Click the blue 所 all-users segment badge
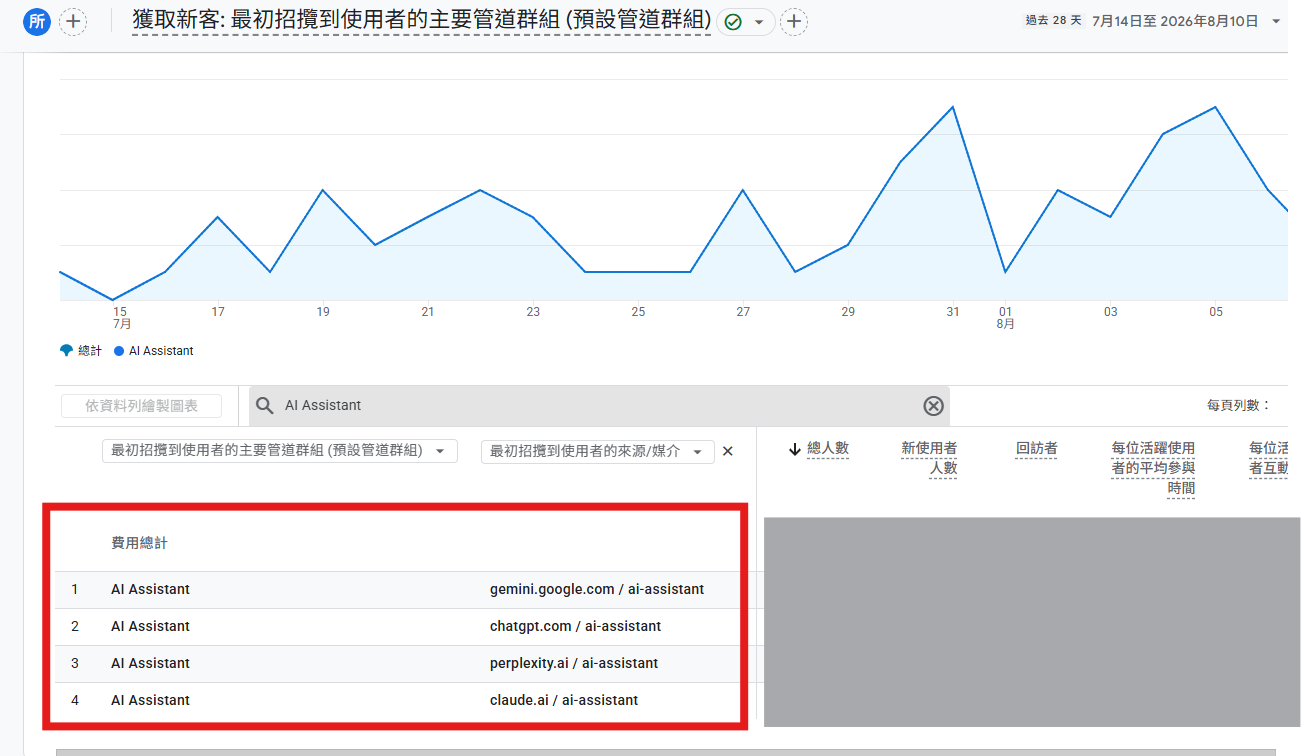 click(x=37, y=21)
